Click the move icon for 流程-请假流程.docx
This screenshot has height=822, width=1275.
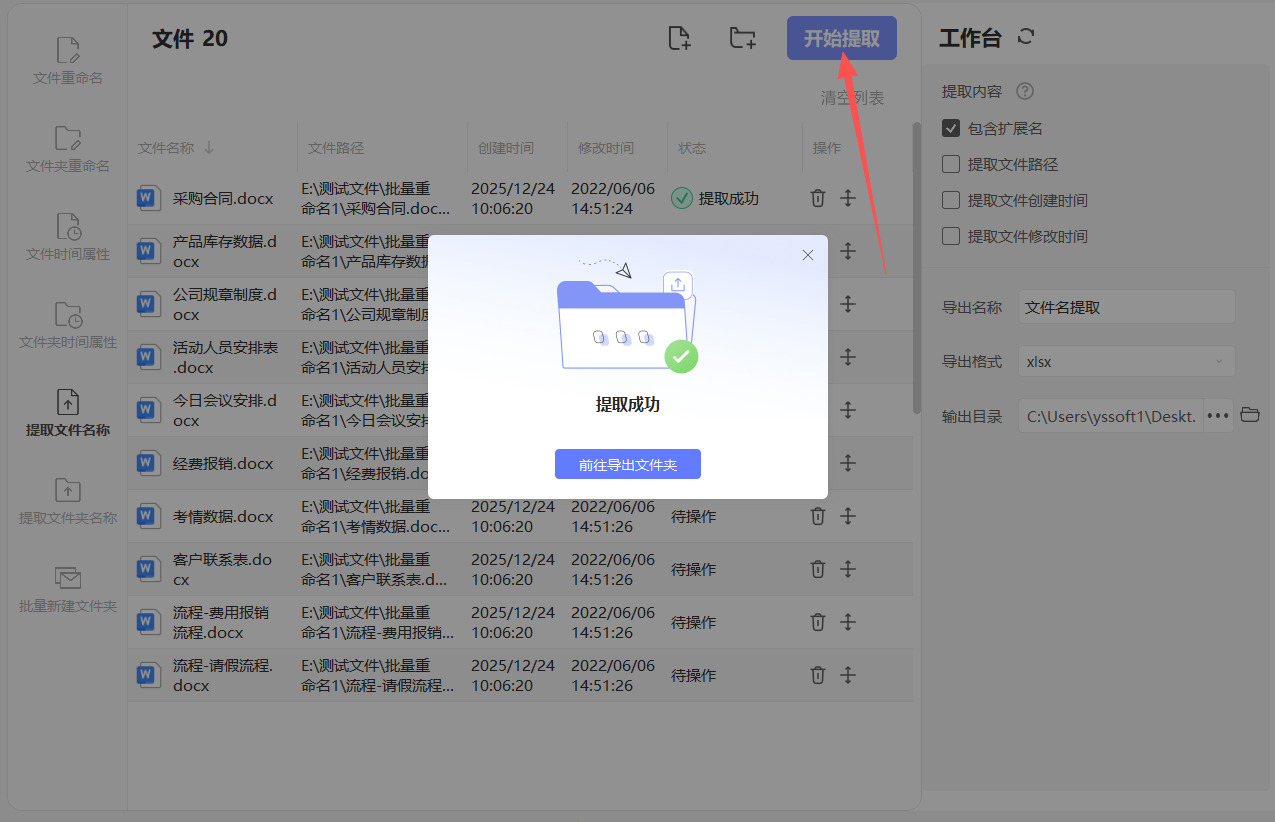click(848, 675)
